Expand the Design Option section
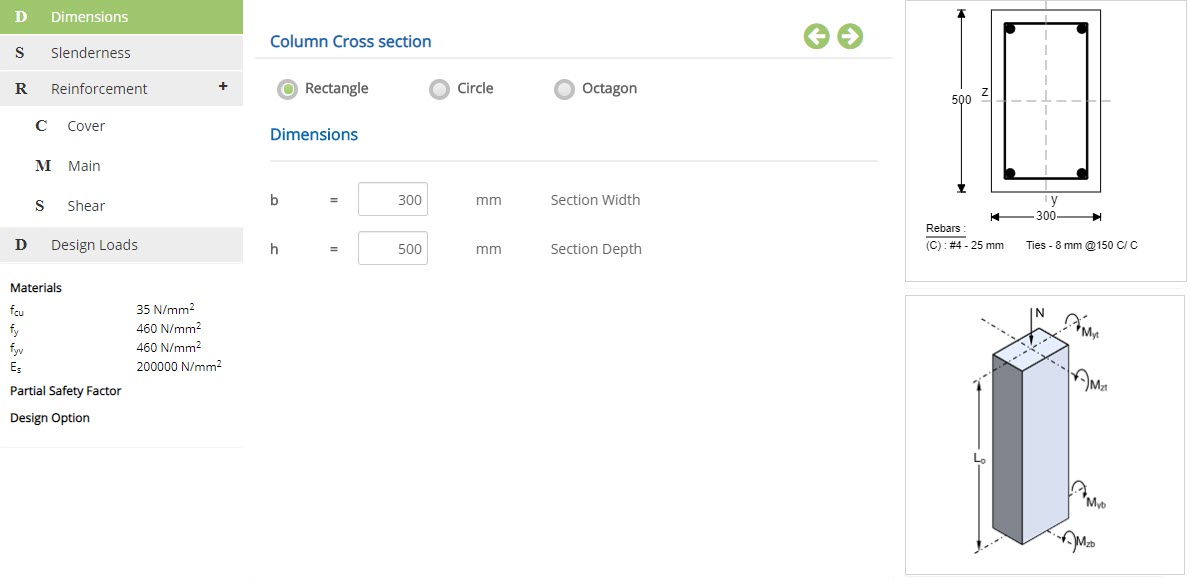 49,418
